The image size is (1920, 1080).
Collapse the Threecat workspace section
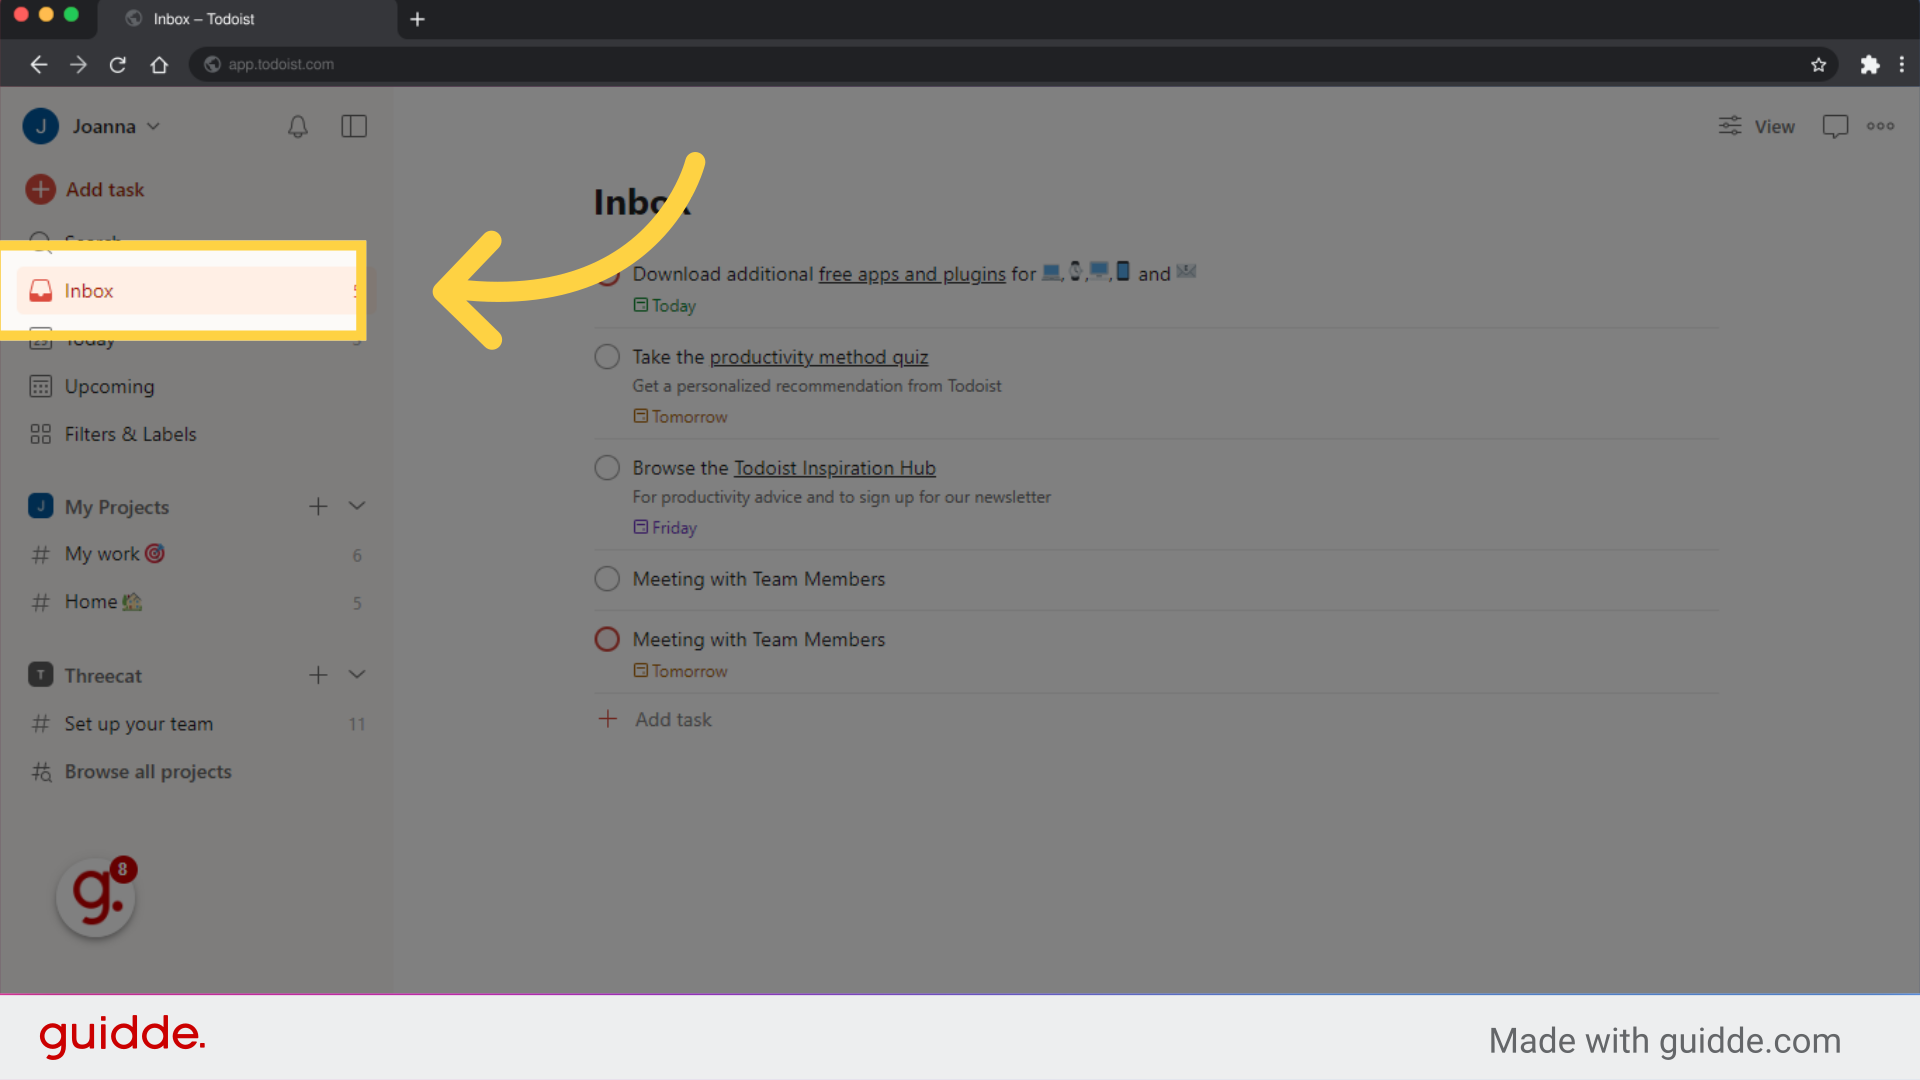(357, 675)
